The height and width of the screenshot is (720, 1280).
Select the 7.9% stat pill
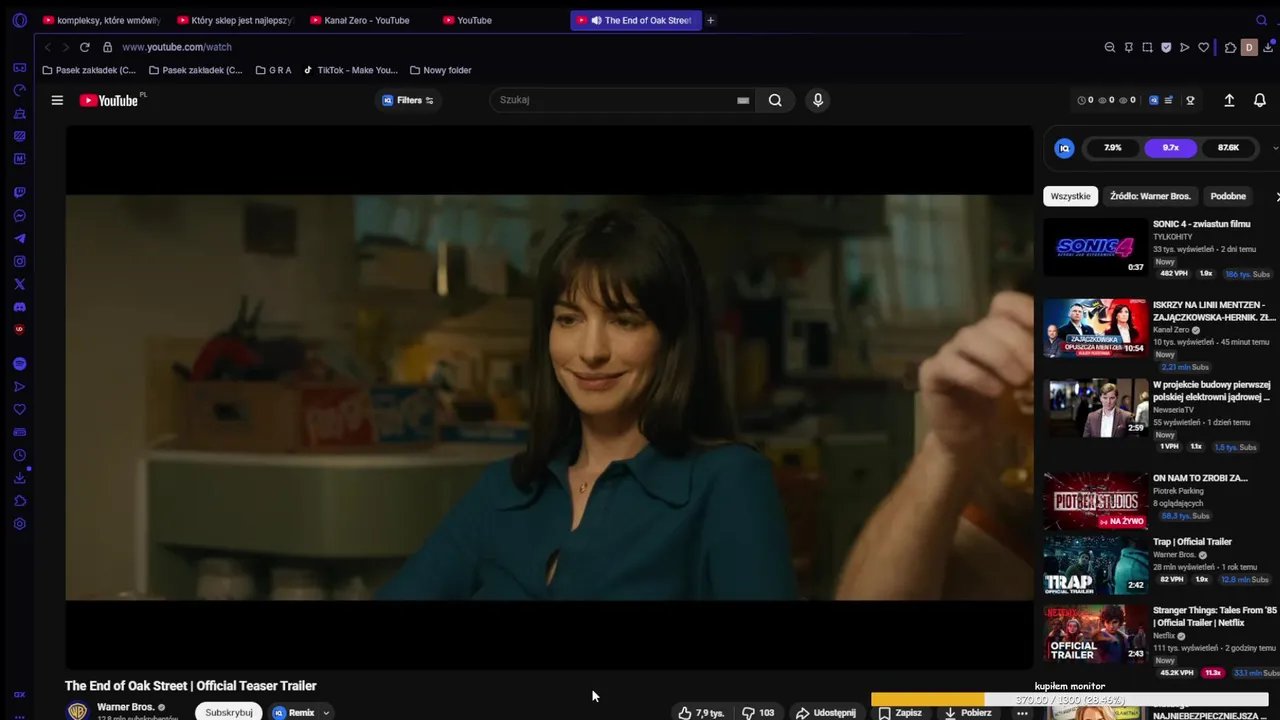pyautogui.click(x=1112, y=148)
